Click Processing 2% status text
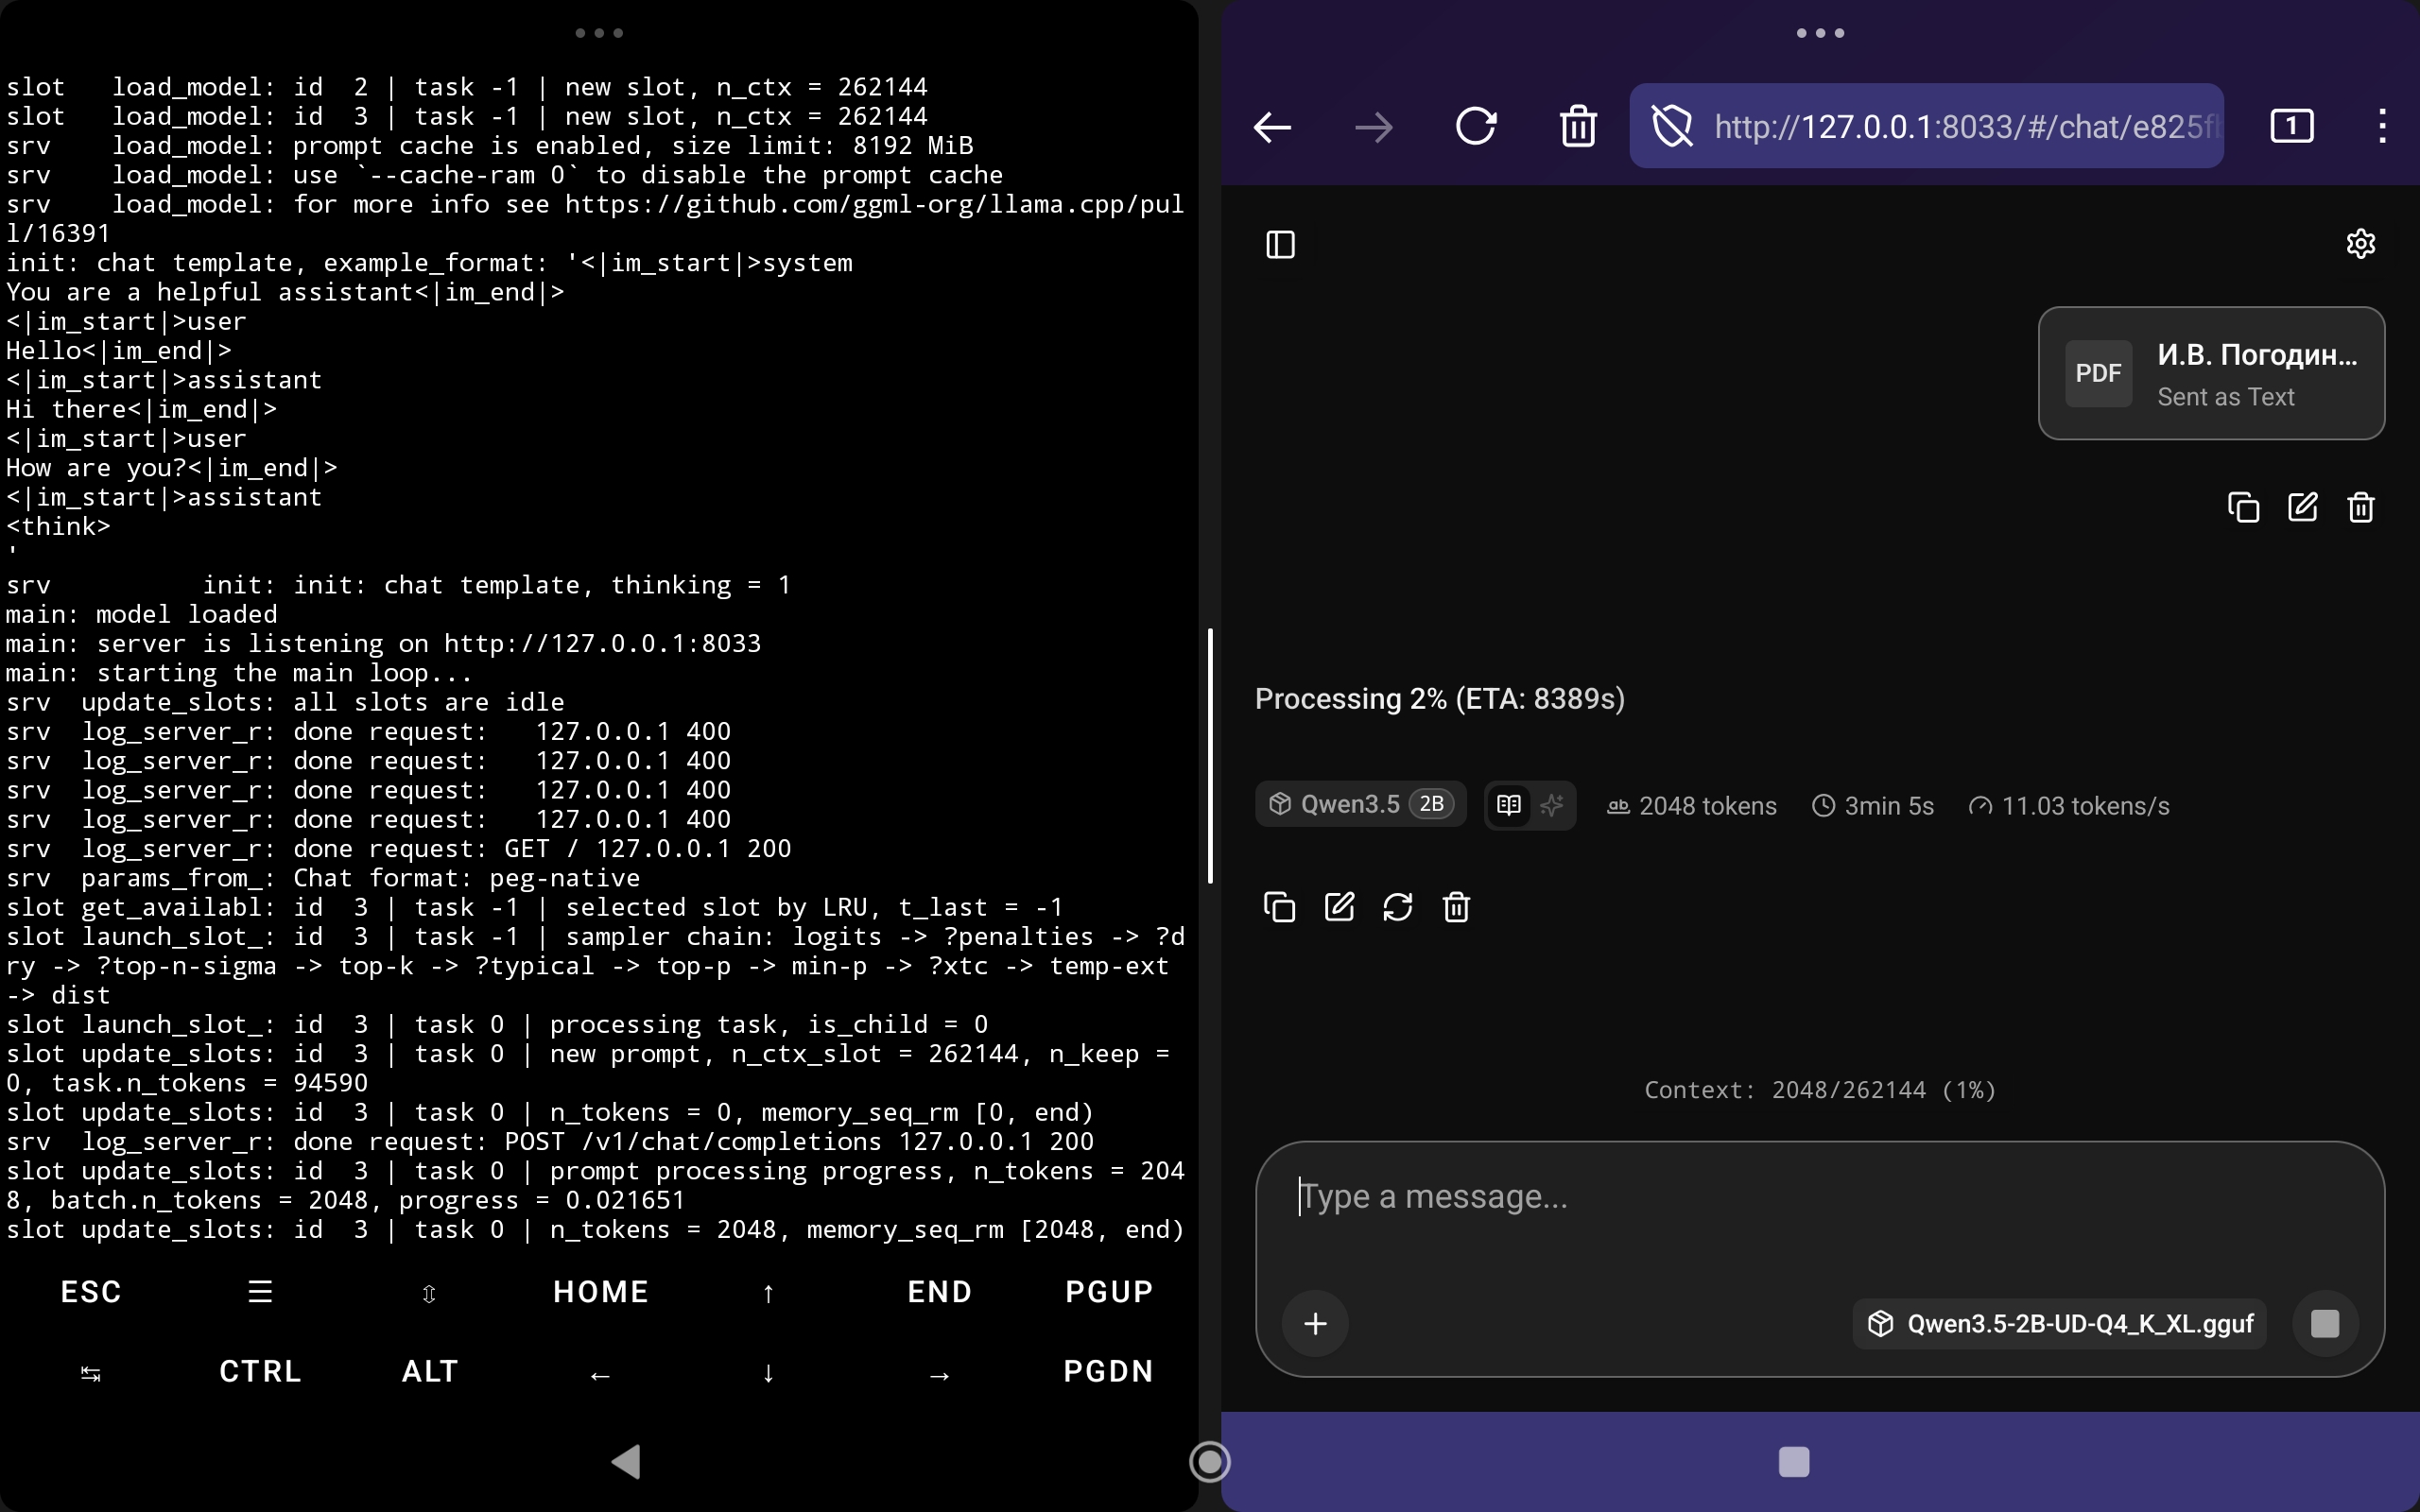The image size is (2420, 1512). click(1440, 699)
